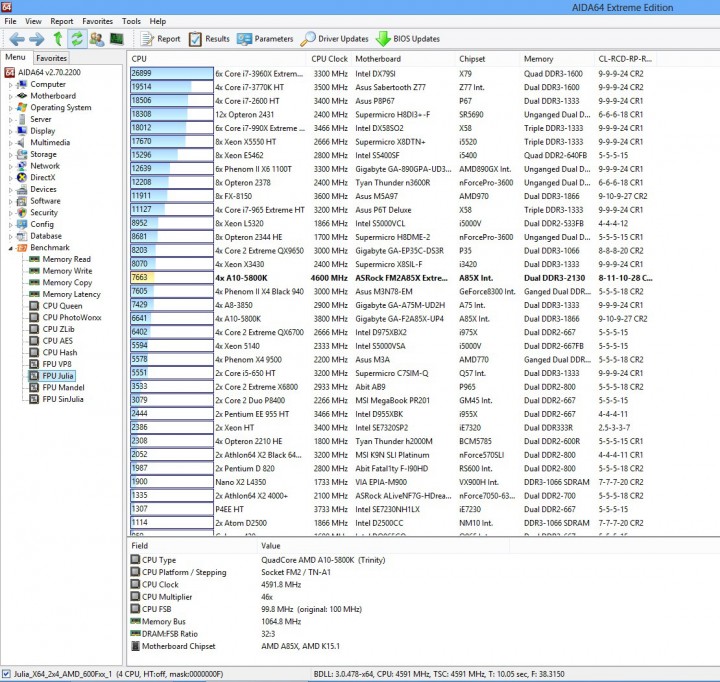This screenshot has width=720, height=682.
Task: Select the CPU Hash benchmark icon
Action: [34, 352]
